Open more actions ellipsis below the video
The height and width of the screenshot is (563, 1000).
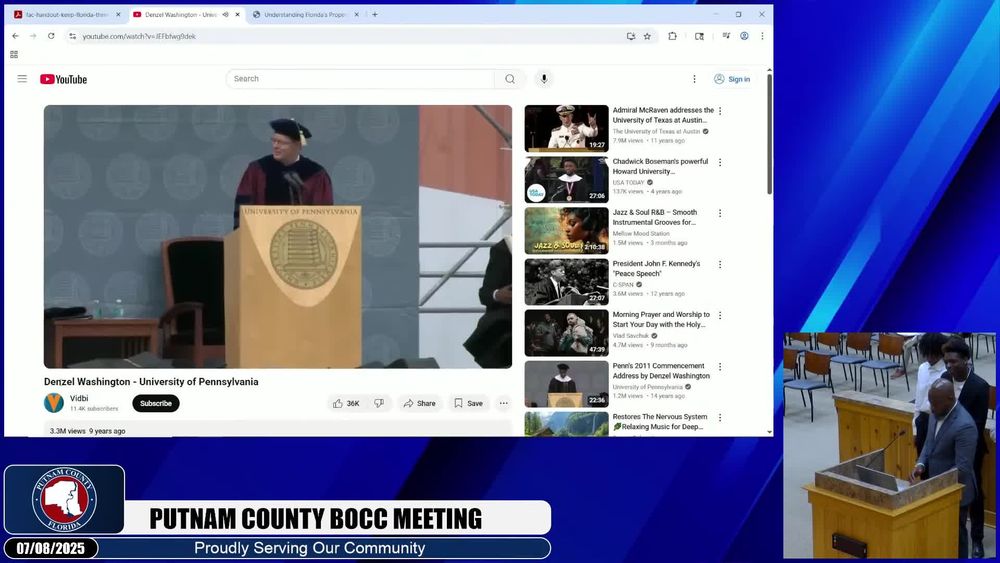click(x=504, y=404)
